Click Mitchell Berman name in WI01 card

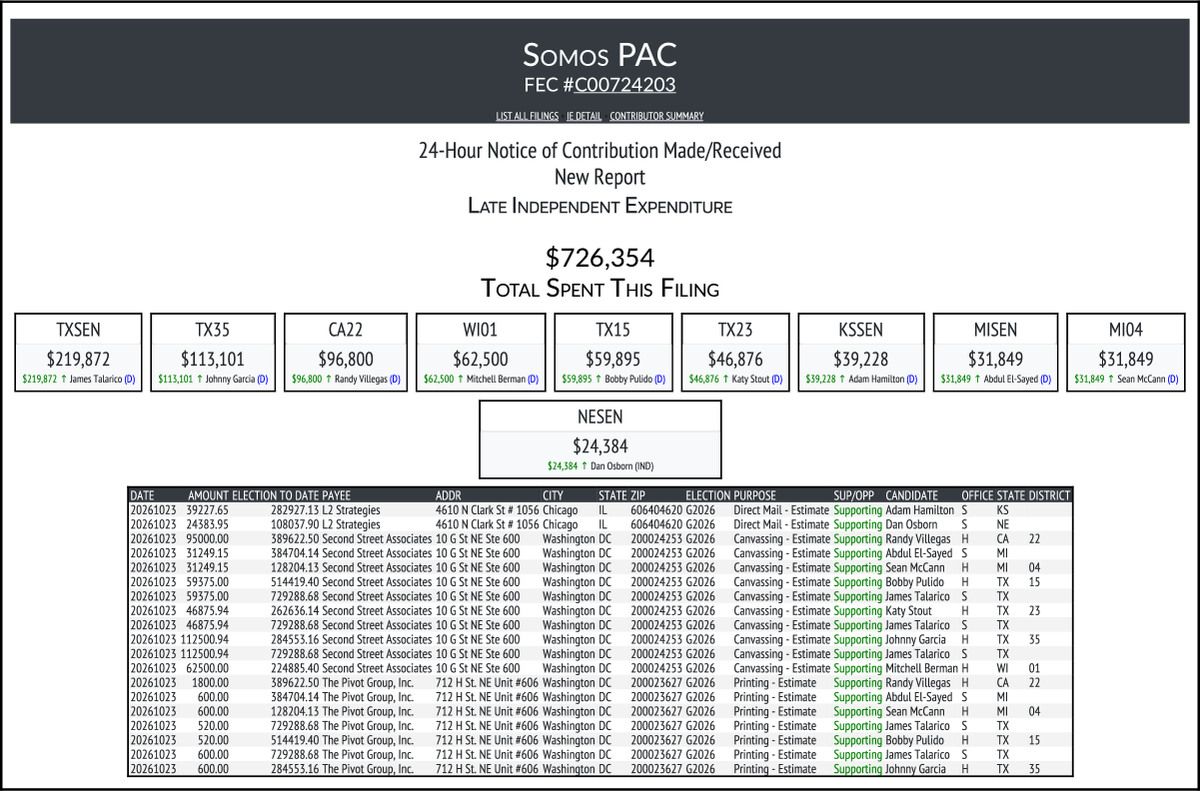click(496, 380)
